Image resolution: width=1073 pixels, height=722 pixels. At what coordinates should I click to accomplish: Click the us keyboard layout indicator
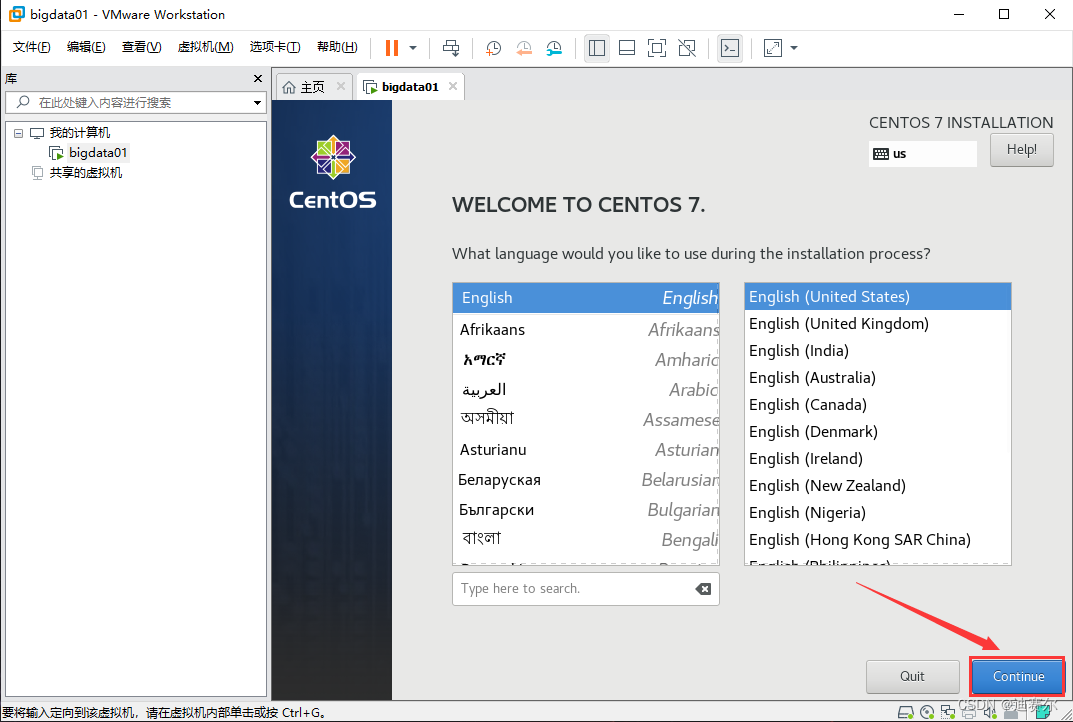point(922,154)
